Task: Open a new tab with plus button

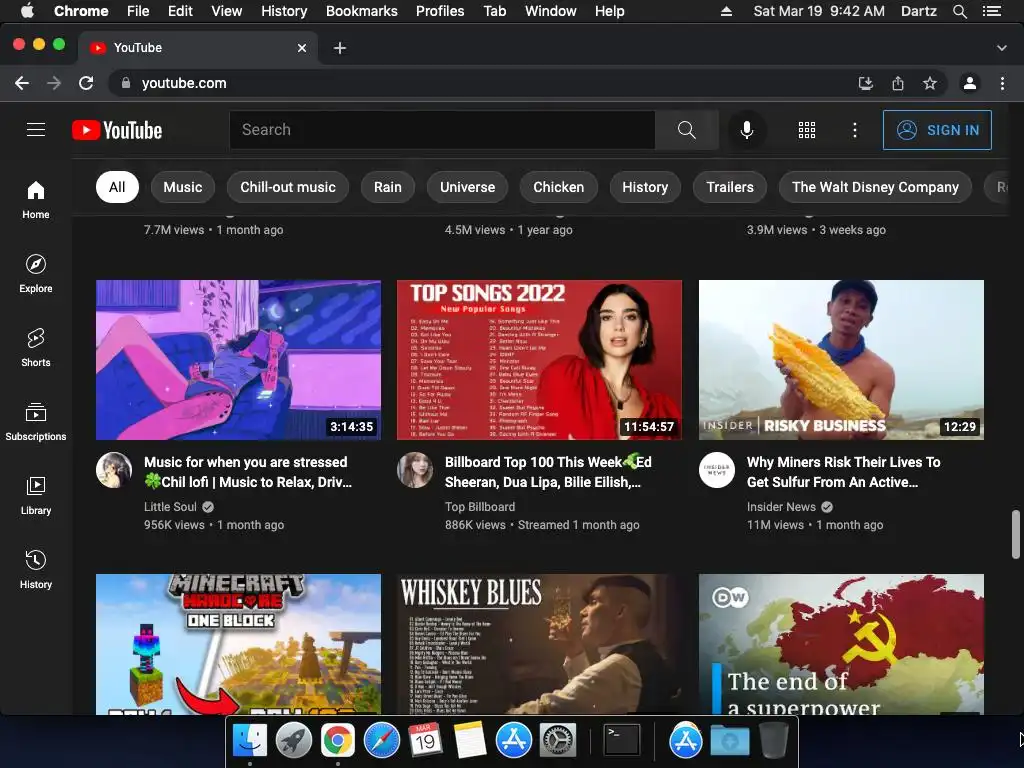Action: (x=340, y=48)
